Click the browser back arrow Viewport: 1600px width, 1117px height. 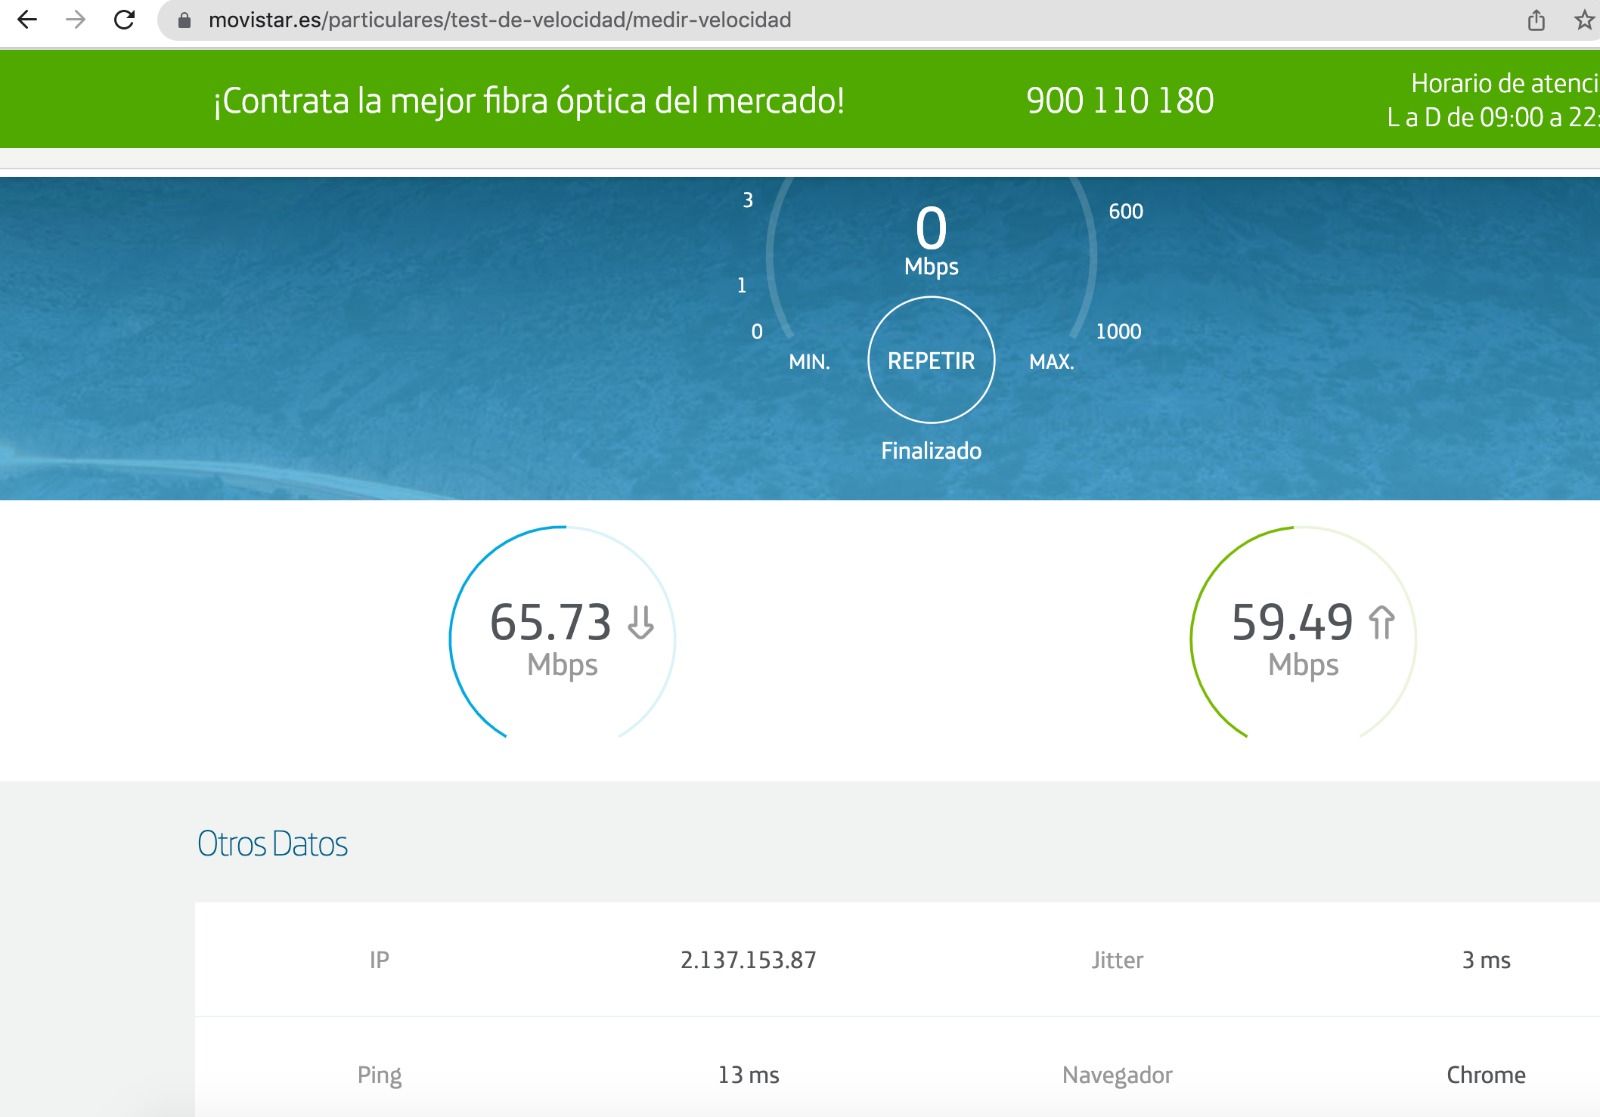point(27,20)
